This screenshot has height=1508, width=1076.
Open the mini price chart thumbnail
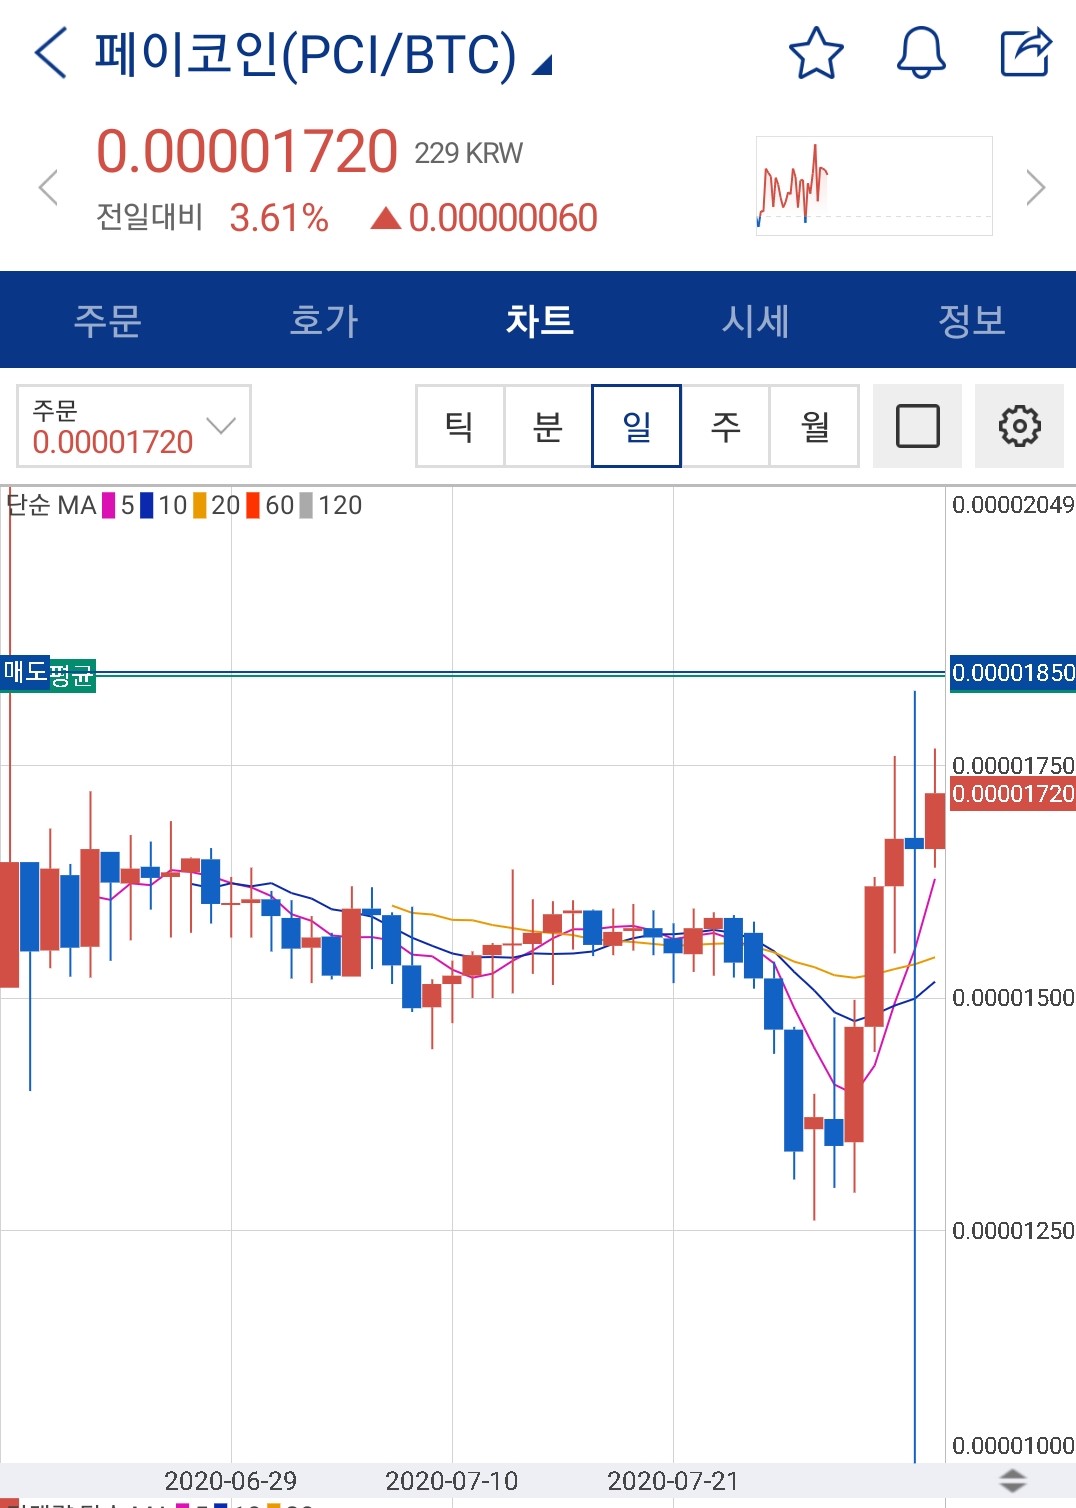coord(874,186)
